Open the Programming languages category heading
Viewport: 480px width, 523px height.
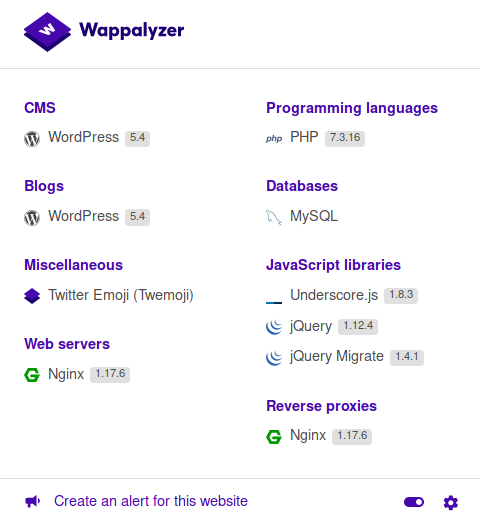click(x=352, y=108)
